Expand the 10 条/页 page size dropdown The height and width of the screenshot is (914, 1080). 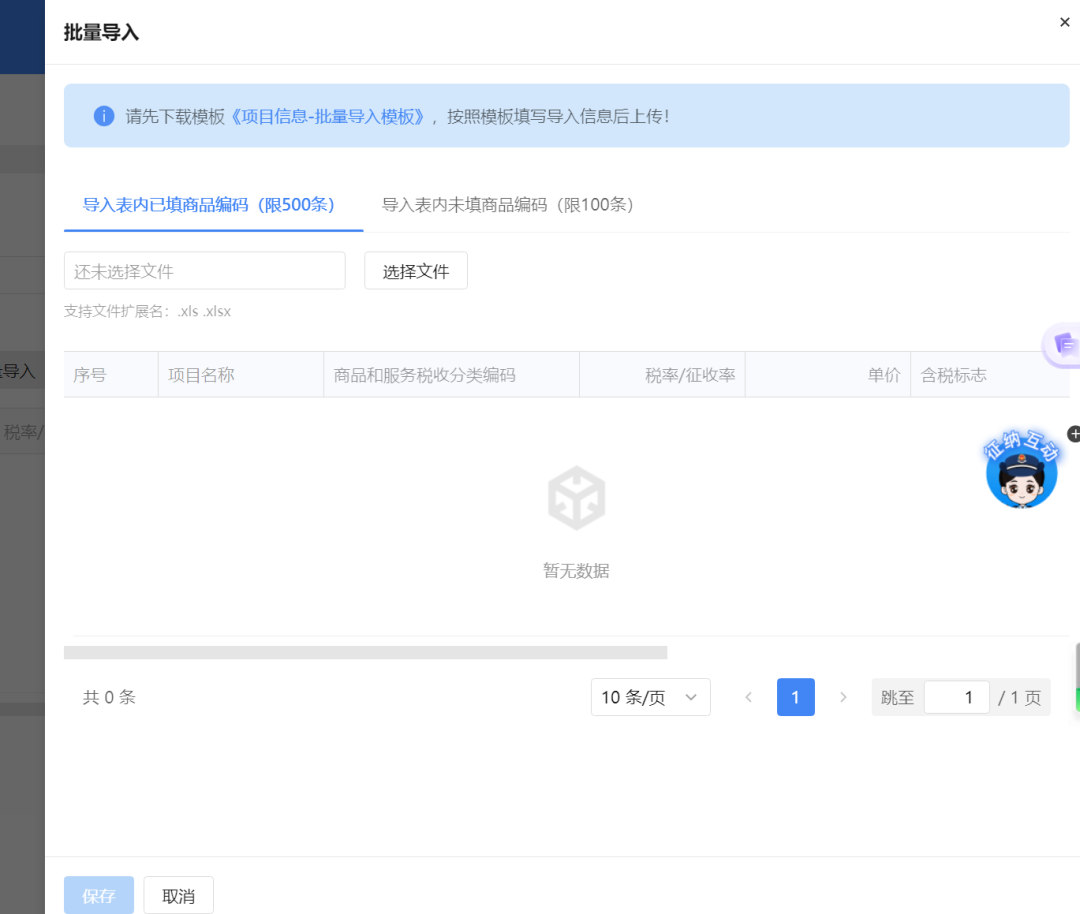[650, 697]
